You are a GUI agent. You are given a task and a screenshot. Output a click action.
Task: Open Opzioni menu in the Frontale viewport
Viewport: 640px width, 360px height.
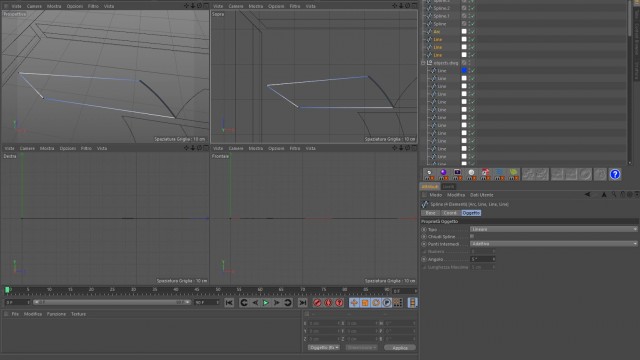pyautogui.click(x=276, y=149)
